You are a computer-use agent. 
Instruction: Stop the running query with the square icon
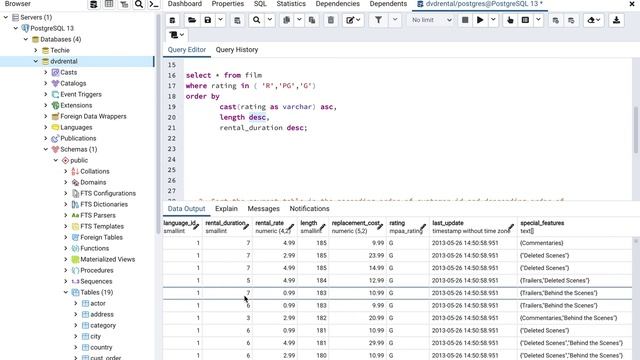(465, 20)
